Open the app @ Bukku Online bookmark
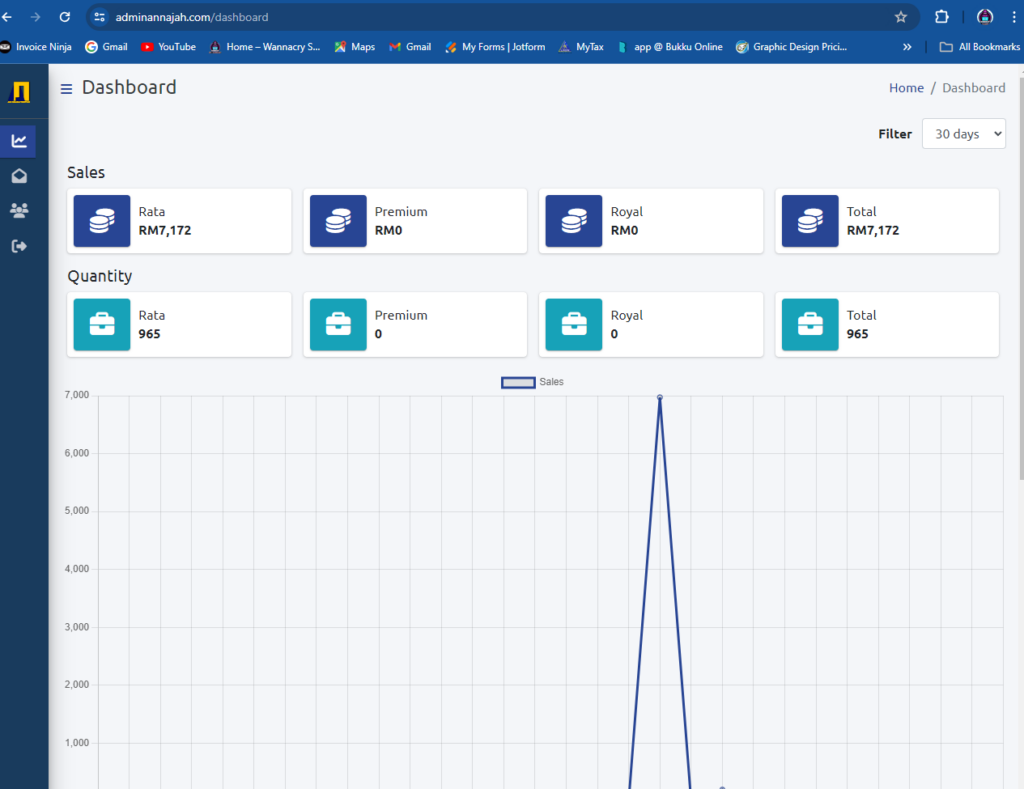This screenshot has width=1024, height=789. [670, 47]
